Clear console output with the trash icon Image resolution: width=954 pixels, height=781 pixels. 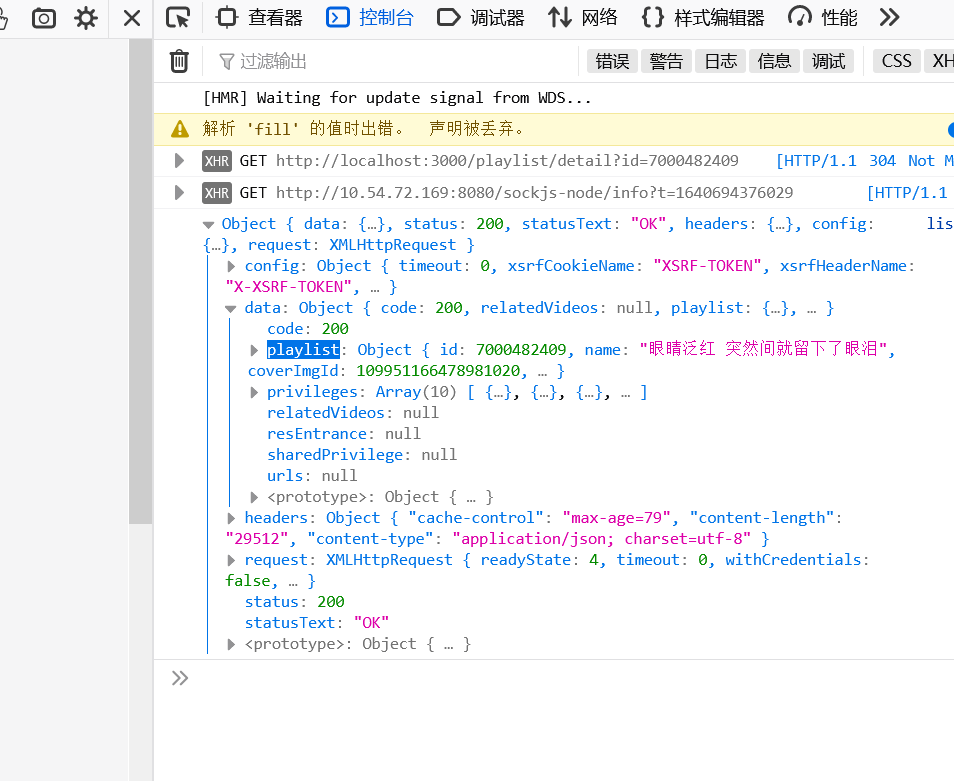178,60
